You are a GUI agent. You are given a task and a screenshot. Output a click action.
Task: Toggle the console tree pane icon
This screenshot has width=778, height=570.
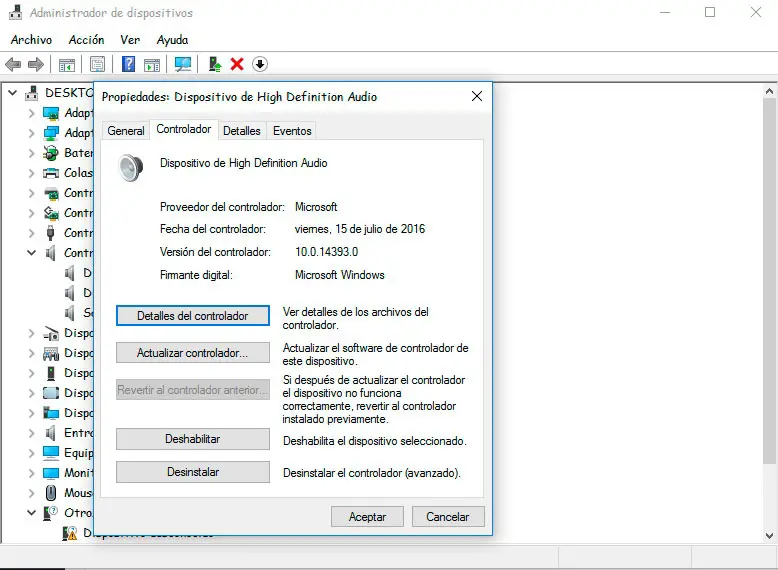(x=66, y=64)
